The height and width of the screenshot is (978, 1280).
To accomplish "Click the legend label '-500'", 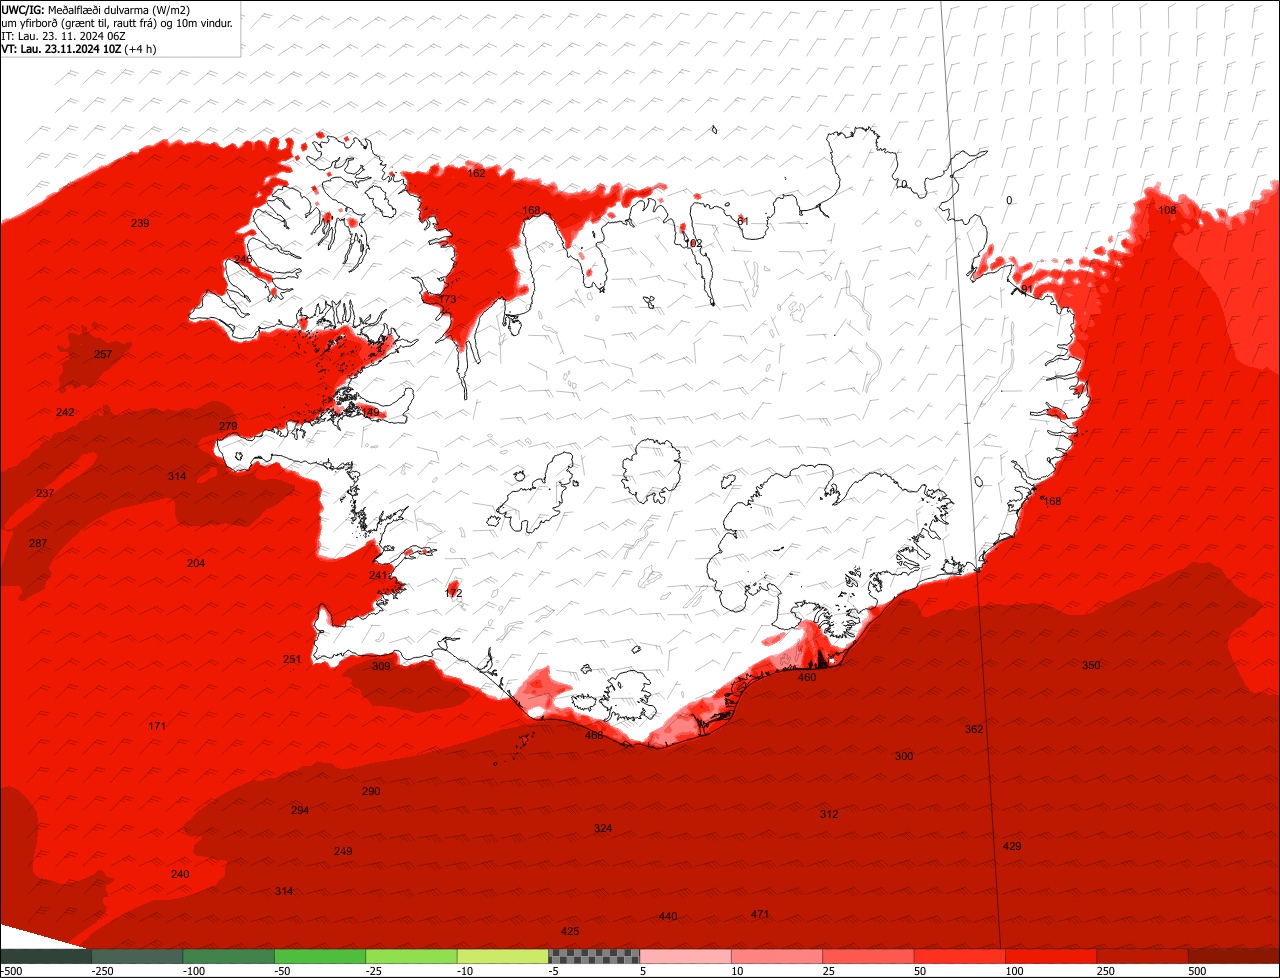I will (x=11, y=971).
